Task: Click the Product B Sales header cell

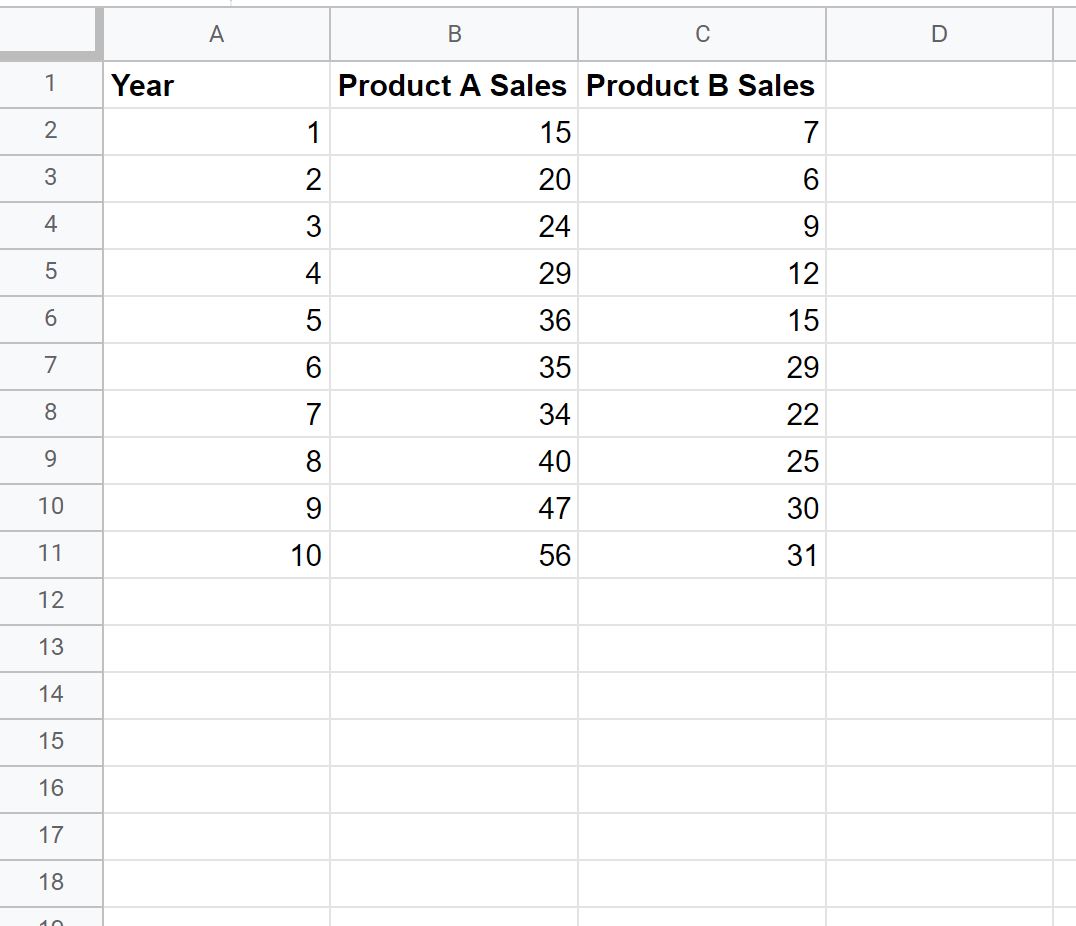Action: pyautogui.click(x=701, y=85)
